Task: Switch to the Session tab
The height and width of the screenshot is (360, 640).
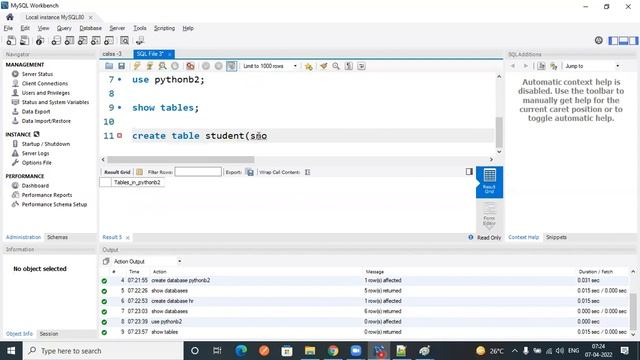Action: [x=49, y=334]
